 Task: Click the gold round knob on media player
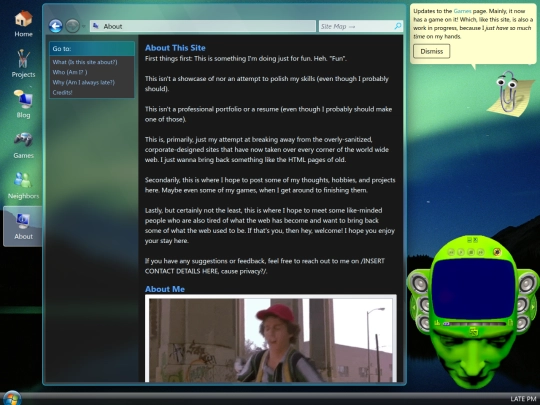point(497,252)
